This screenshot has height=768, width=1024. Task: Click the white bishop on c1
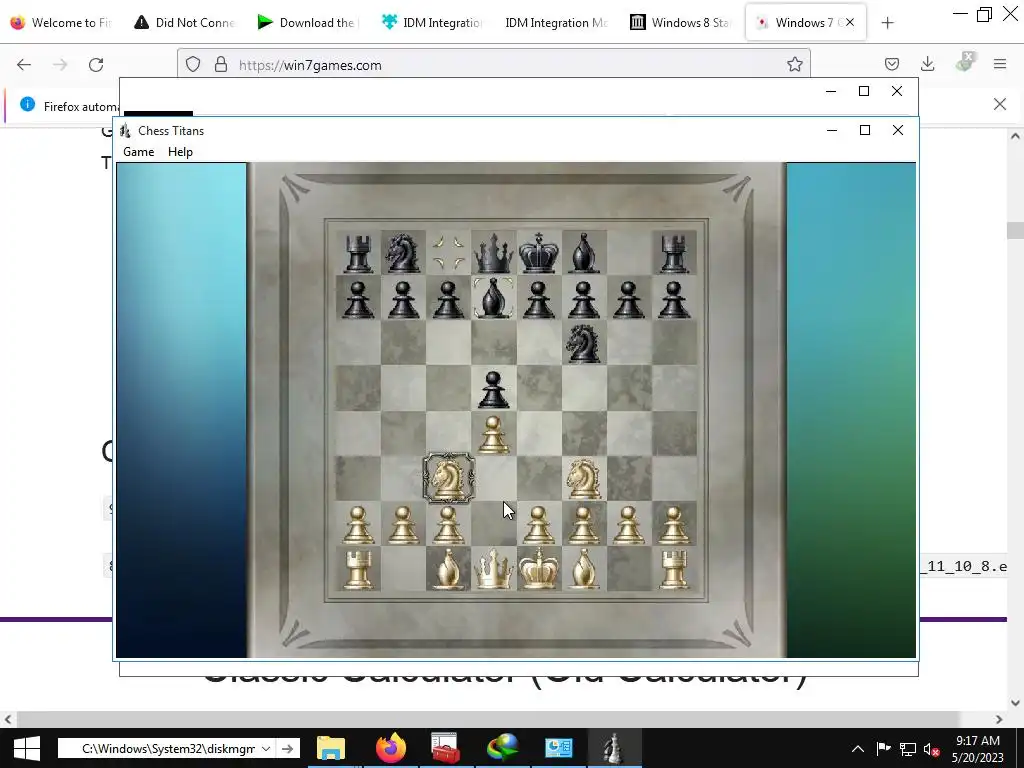(x=449, y=569)
